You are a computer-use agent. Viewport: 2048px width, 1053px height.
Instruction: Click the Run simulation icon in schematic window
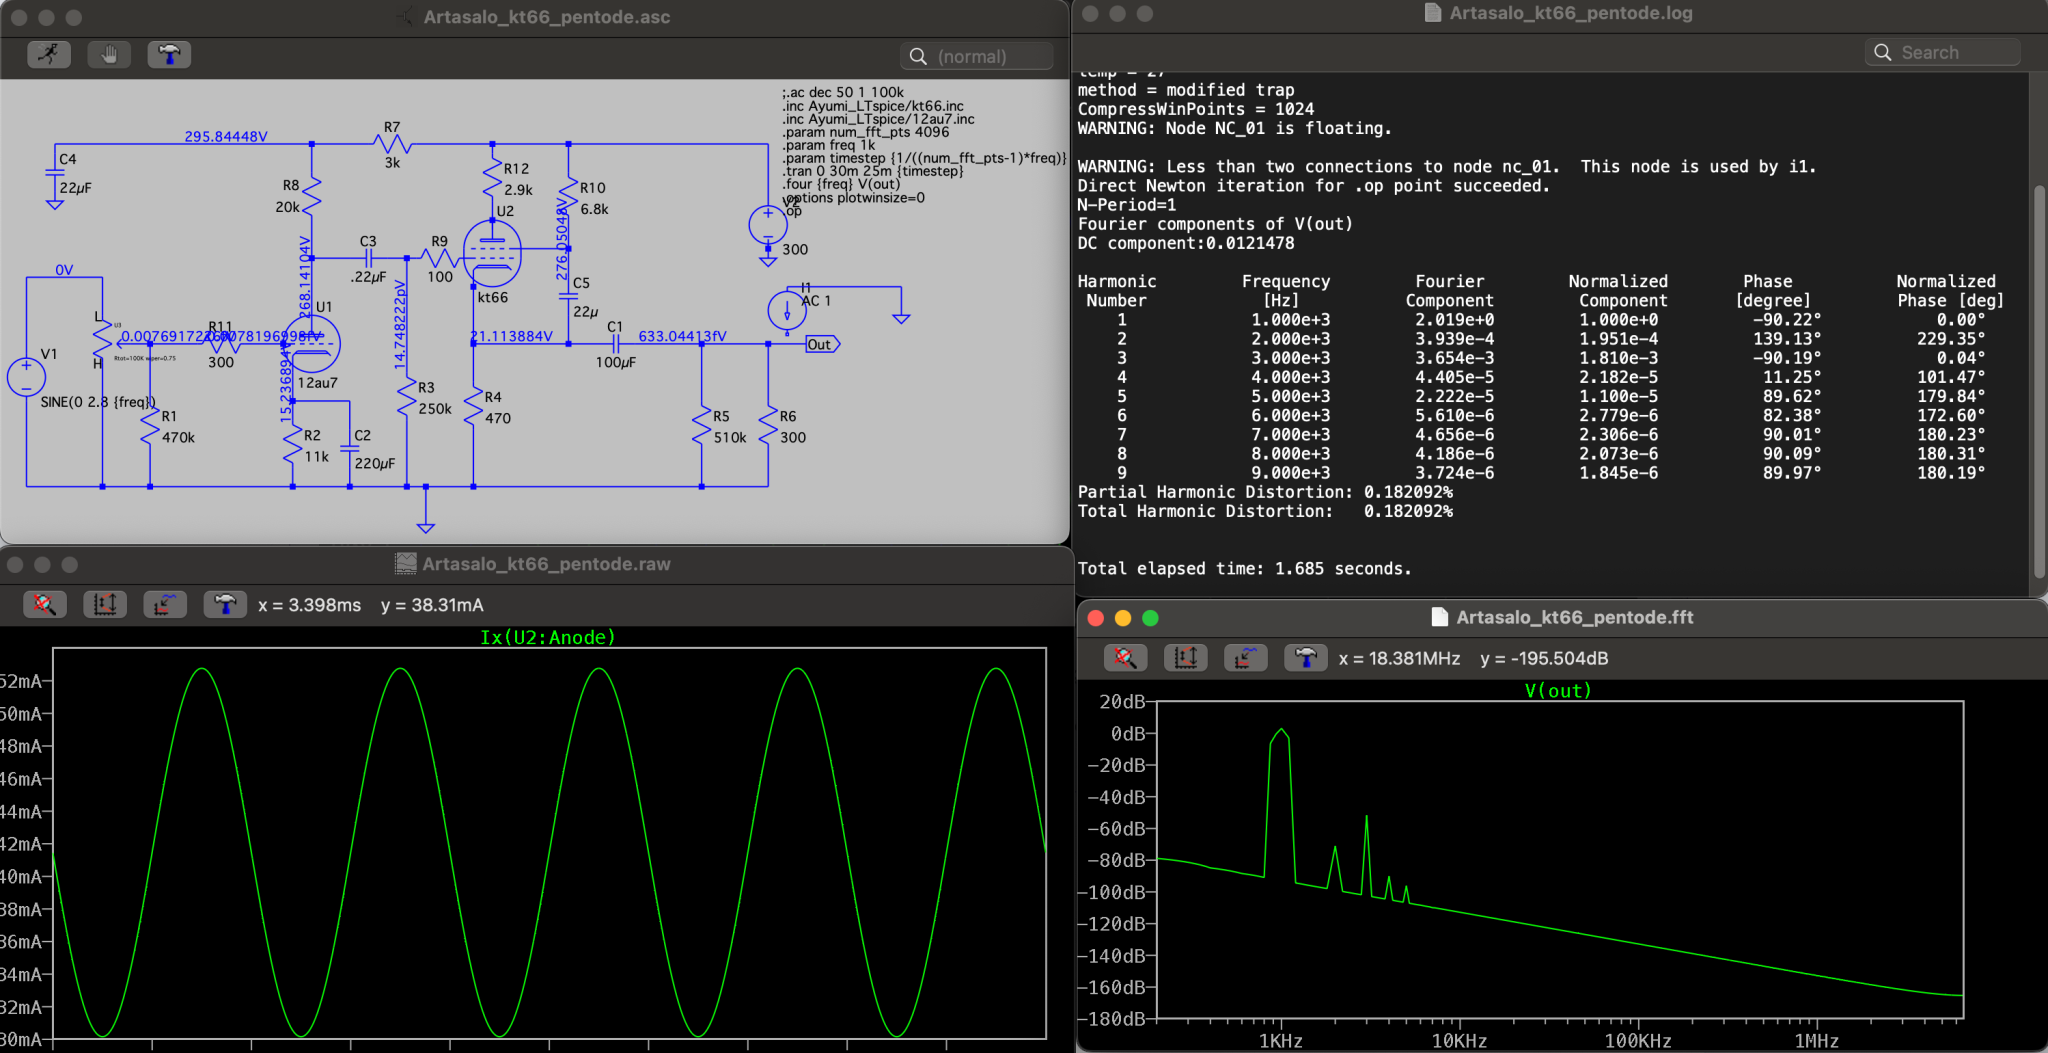(x=49, y=55)
